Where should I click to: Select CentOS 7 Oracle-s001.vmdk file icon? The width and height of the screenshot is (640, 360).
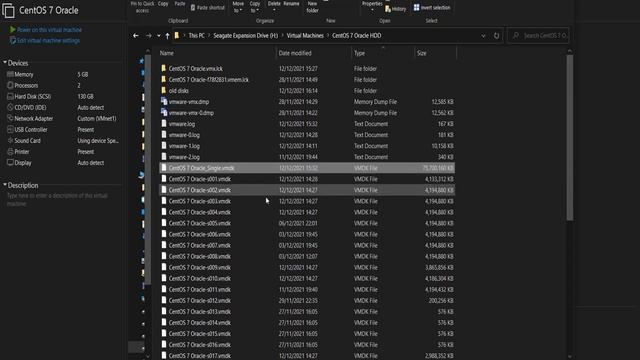point(164,178)
